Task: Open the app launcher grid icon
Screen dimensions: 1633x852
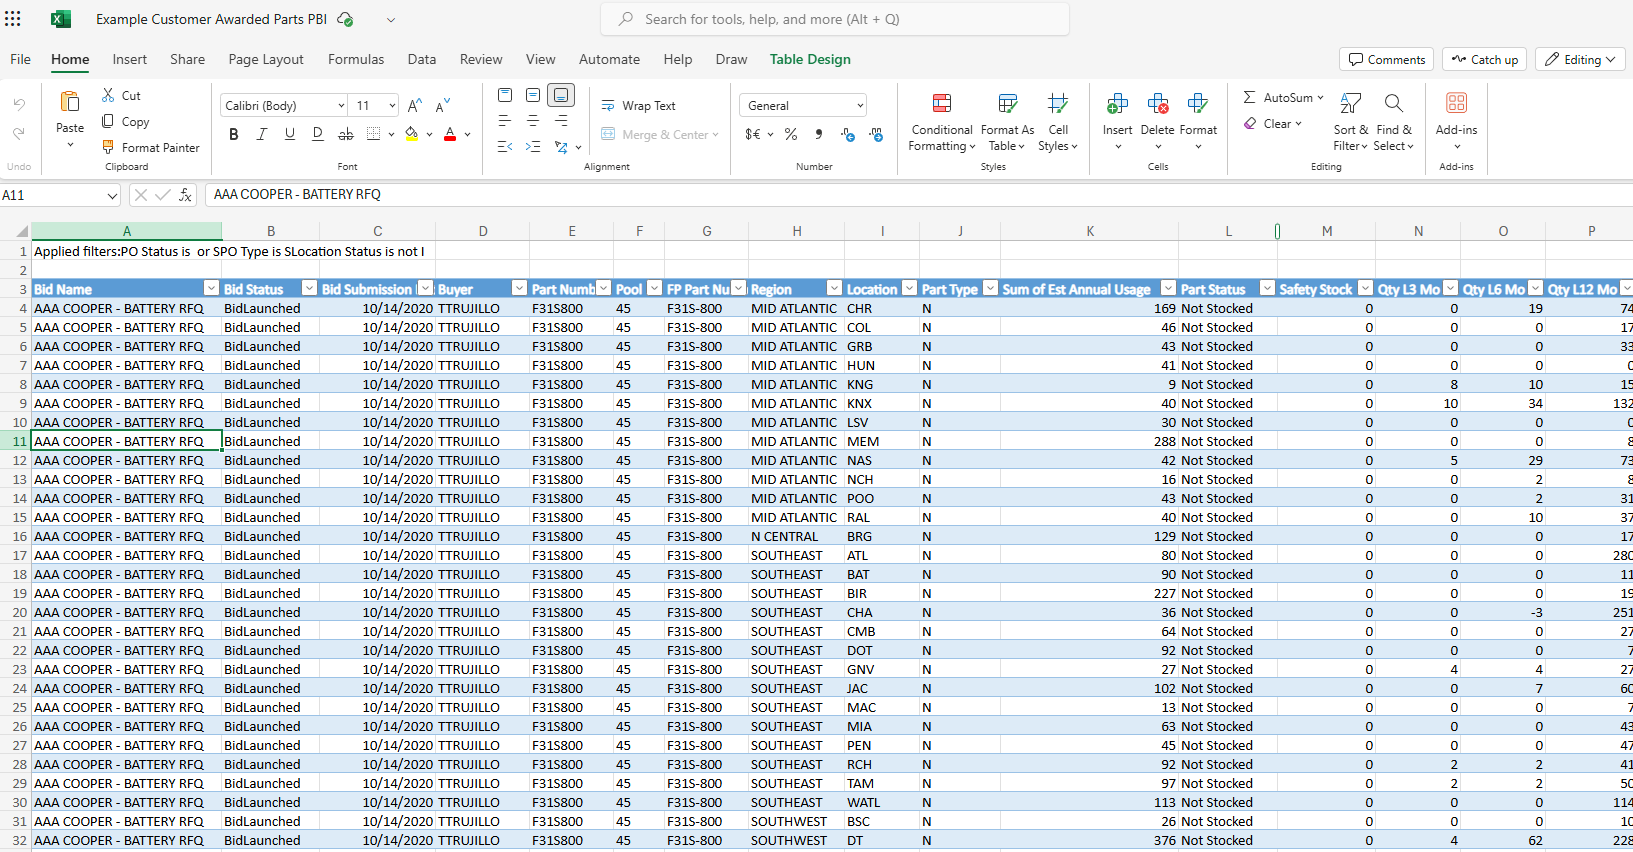Action: pyautogui.click(x=13, y=19)
